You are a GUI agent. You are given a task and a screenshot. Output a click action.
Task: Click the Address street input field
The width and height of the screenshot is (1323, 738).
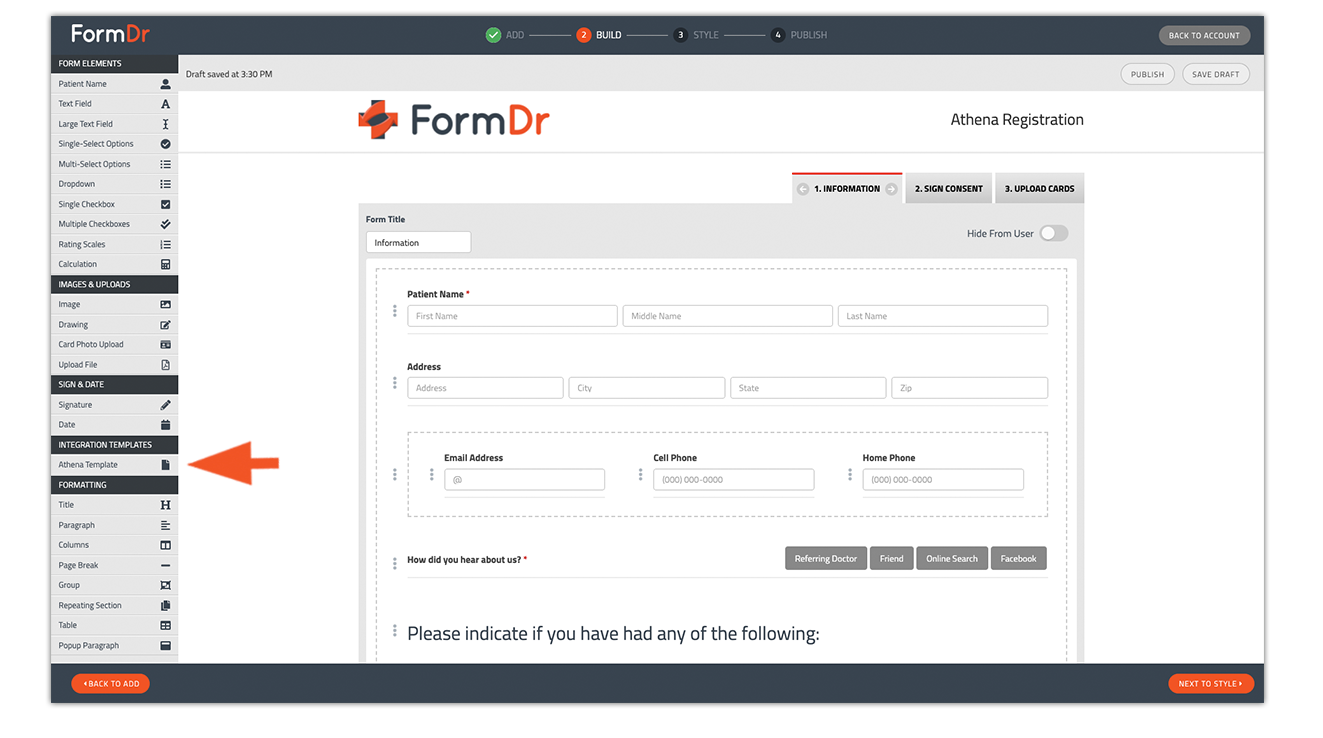pos(485,388)
